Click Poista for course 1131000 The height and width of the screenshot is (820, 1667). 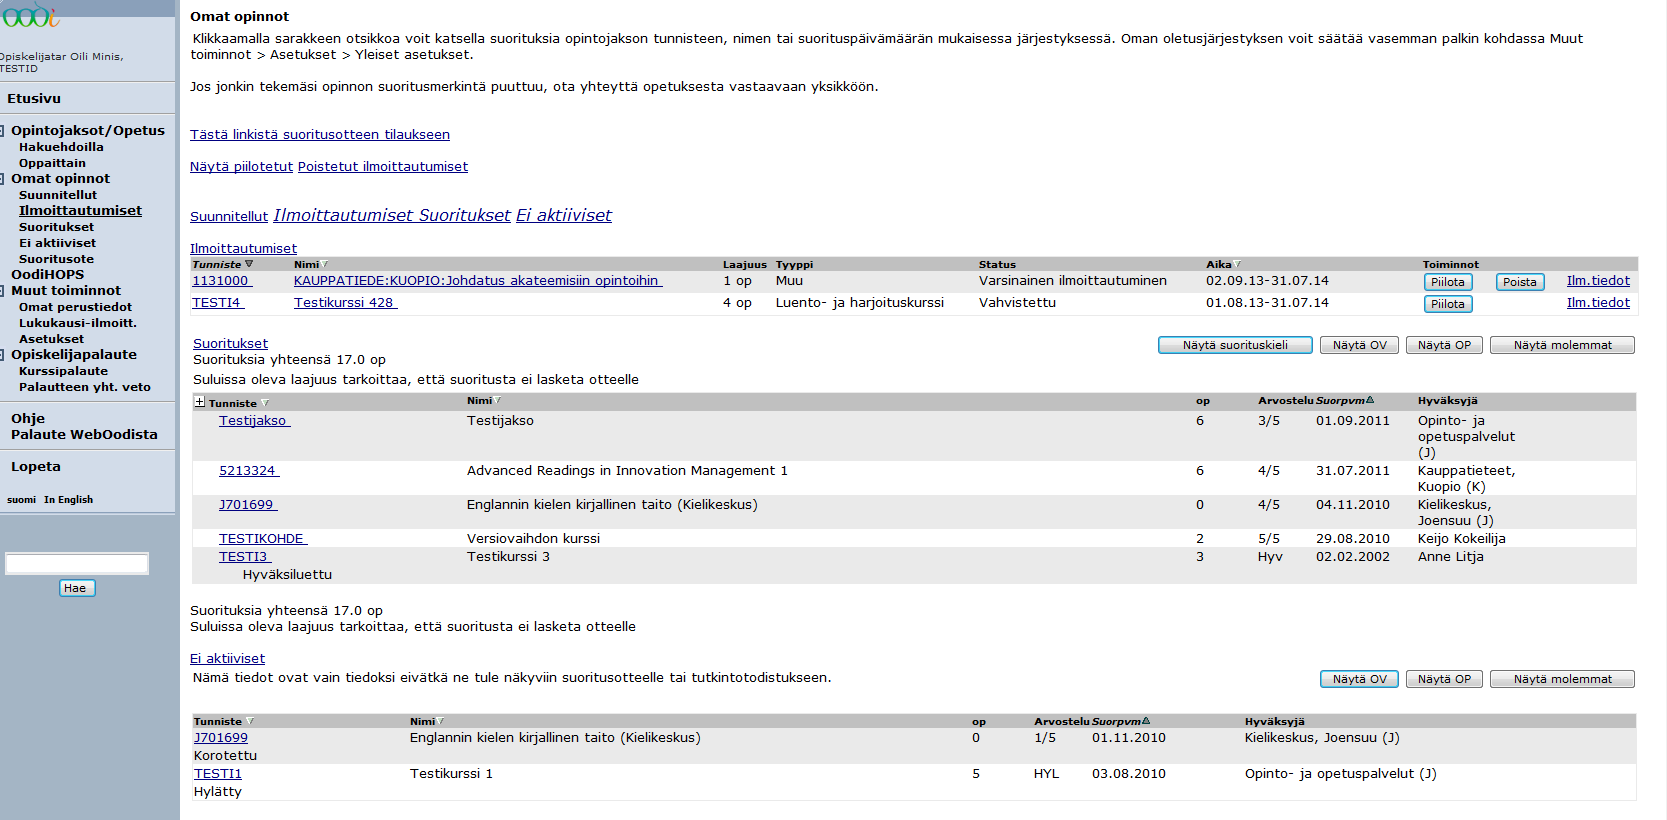pyautogui.click(x=1520, y=282)
